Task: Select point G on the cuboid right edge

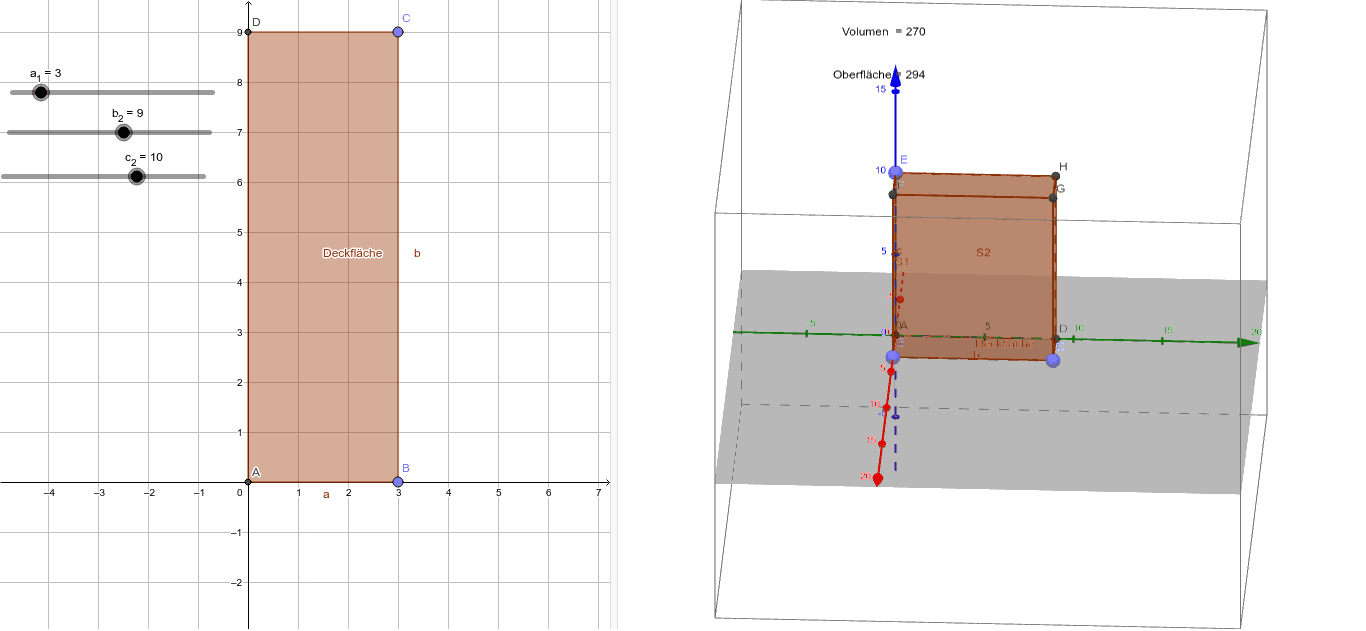Action: point(1054,198)
